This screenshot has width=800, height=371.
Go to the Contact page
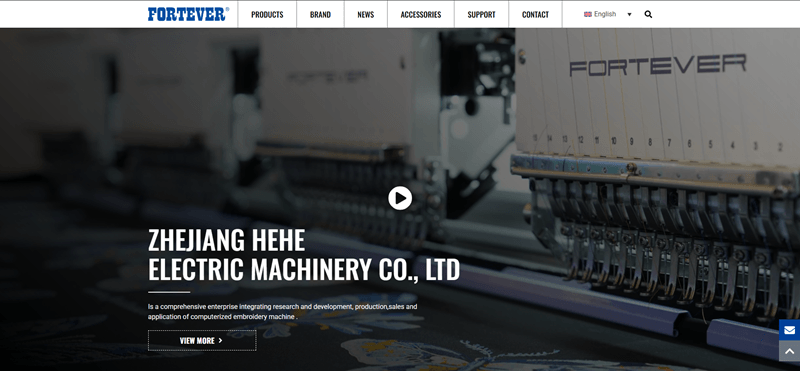point(535,14)
